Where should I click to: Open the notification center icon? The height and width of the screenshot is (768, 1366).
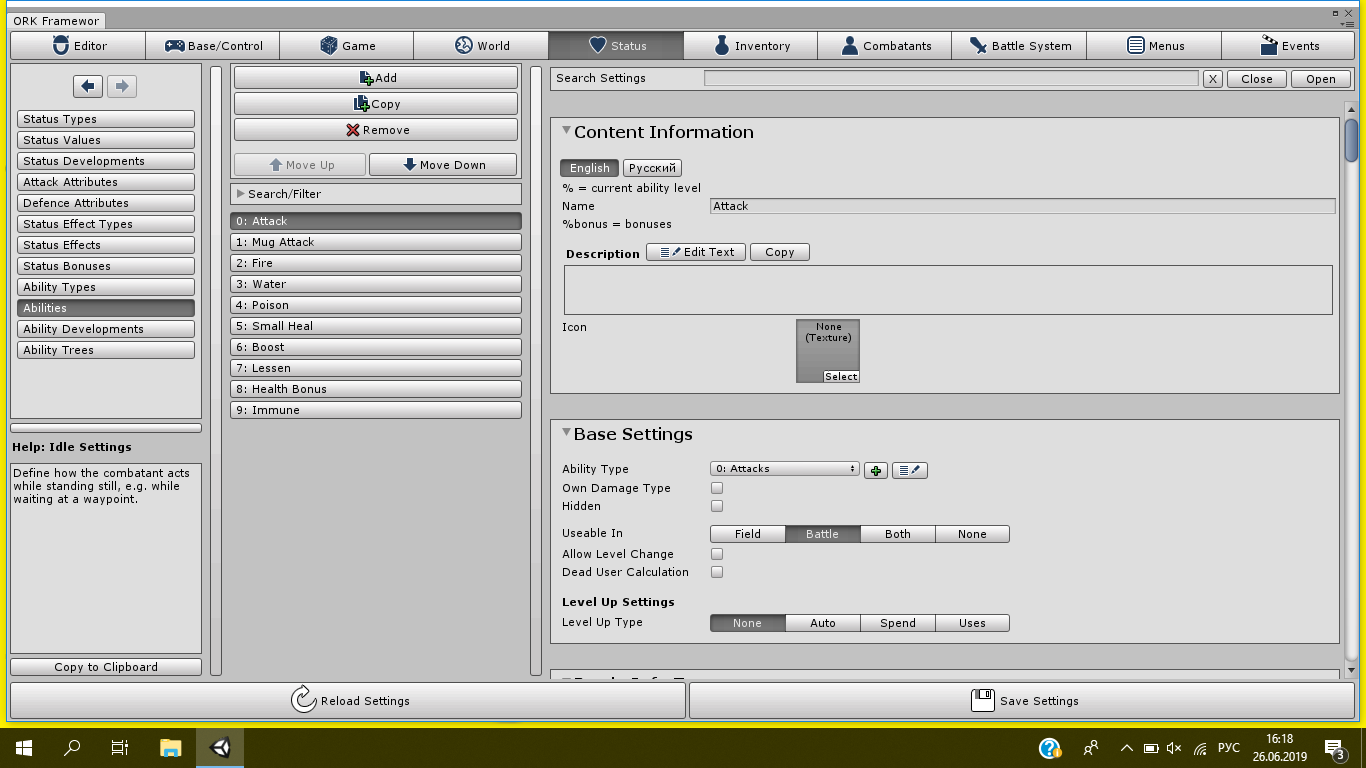click(1334, 748)
